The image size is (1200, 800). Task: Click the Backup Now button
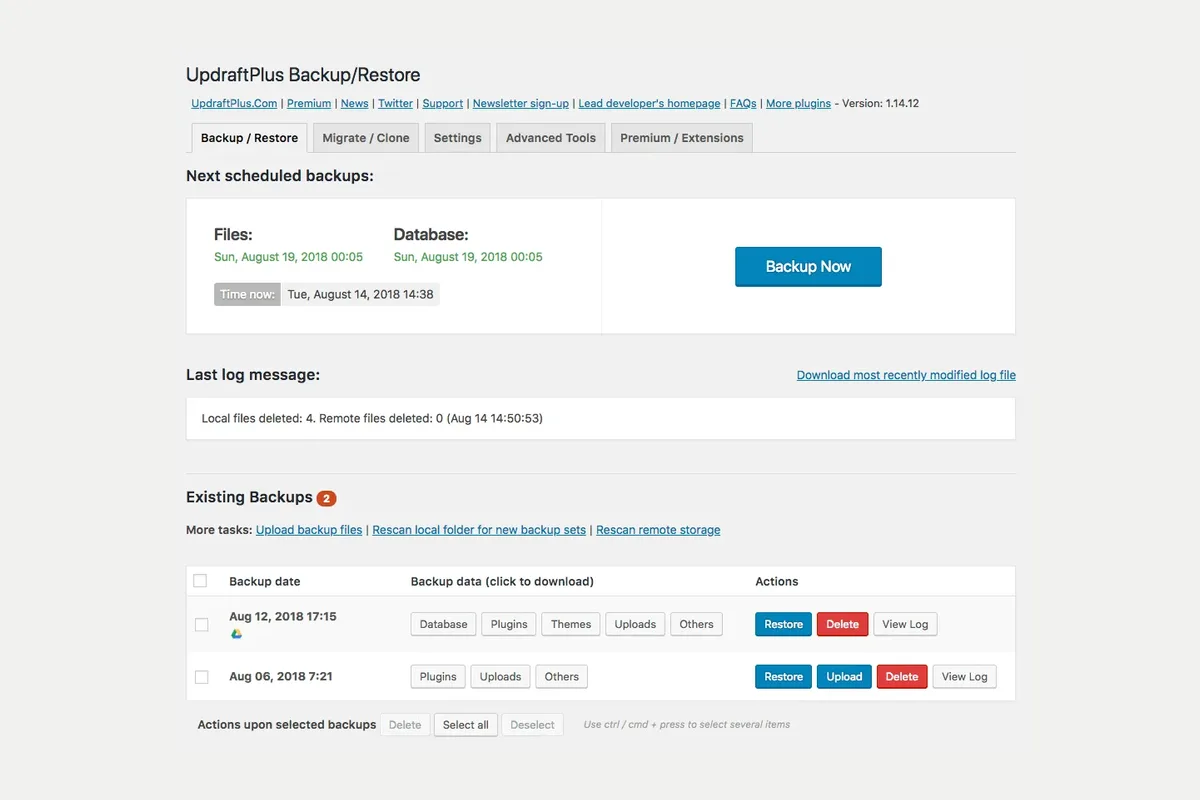click(x=808, y=267)
